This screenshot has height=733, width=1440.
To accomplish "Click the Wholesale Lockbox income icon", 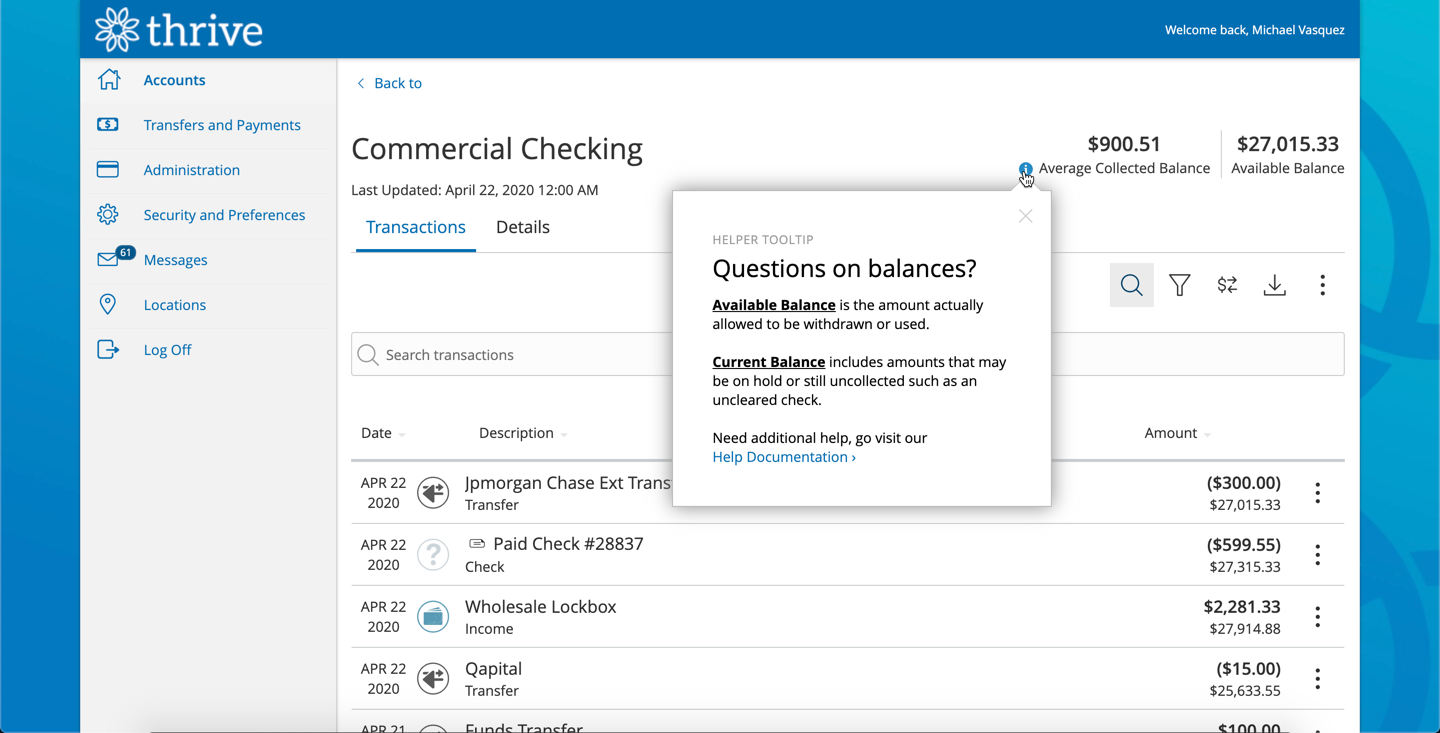I will pos(433,617).
